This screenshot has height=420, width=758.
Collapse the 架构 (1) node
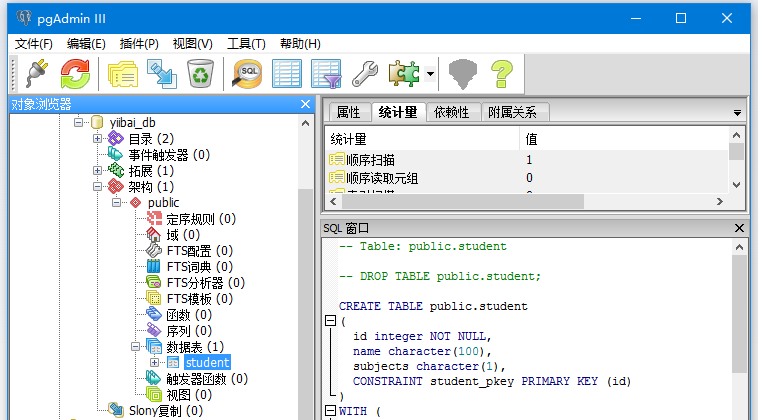[x=97, y=187]
